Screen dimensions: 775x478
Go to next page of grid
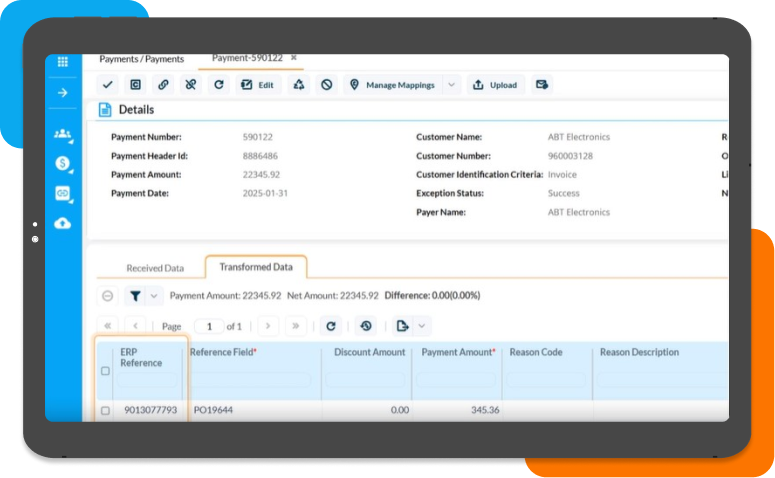[268, 326]
